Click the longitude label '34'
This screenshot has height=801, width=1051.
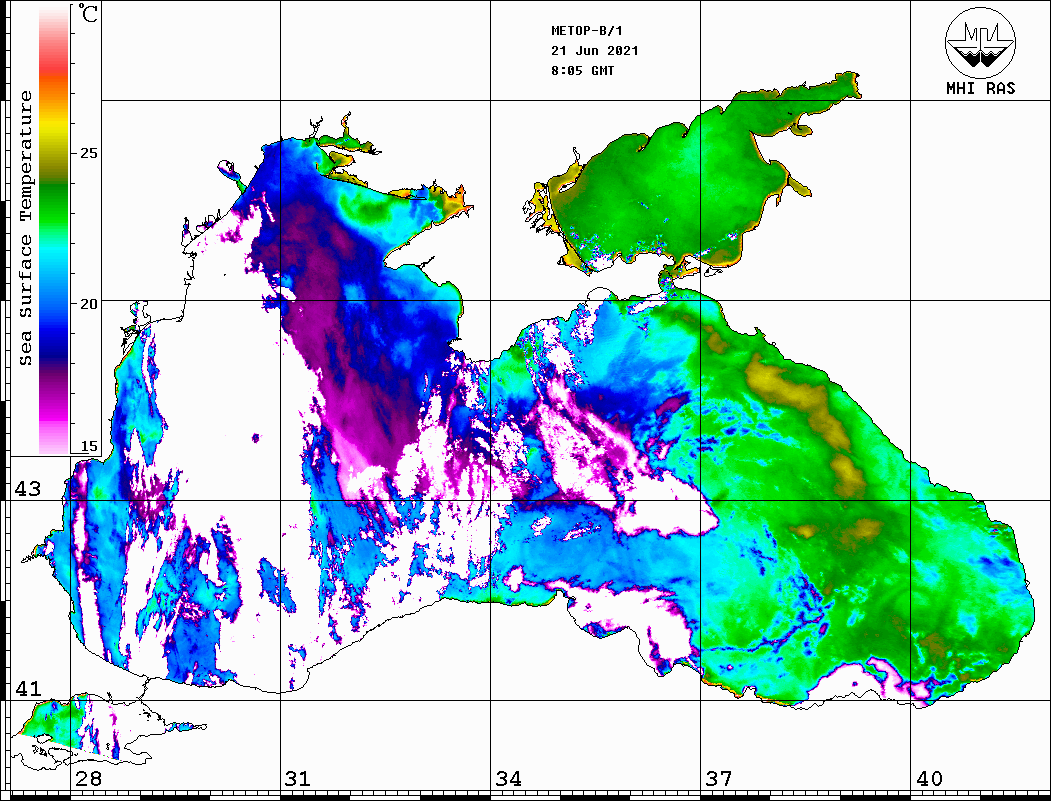click(509, 779)
